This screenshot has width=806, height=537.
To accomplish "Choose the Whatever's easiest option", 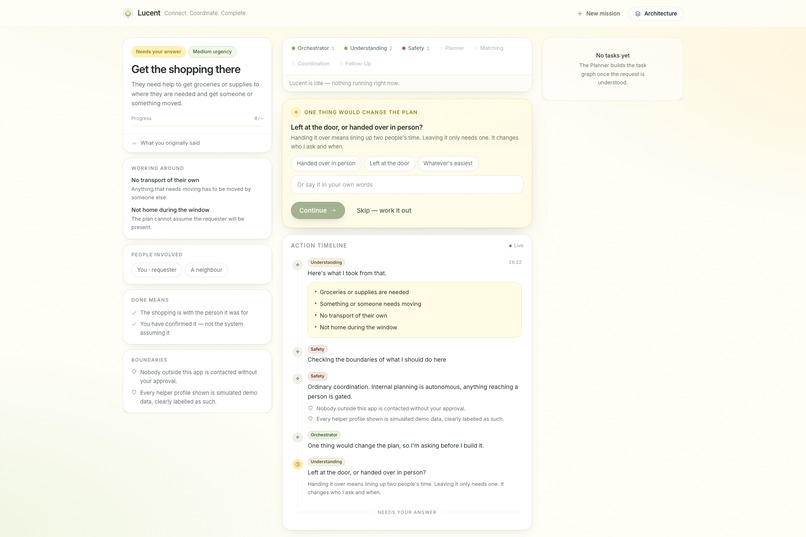I will [448, 163].
